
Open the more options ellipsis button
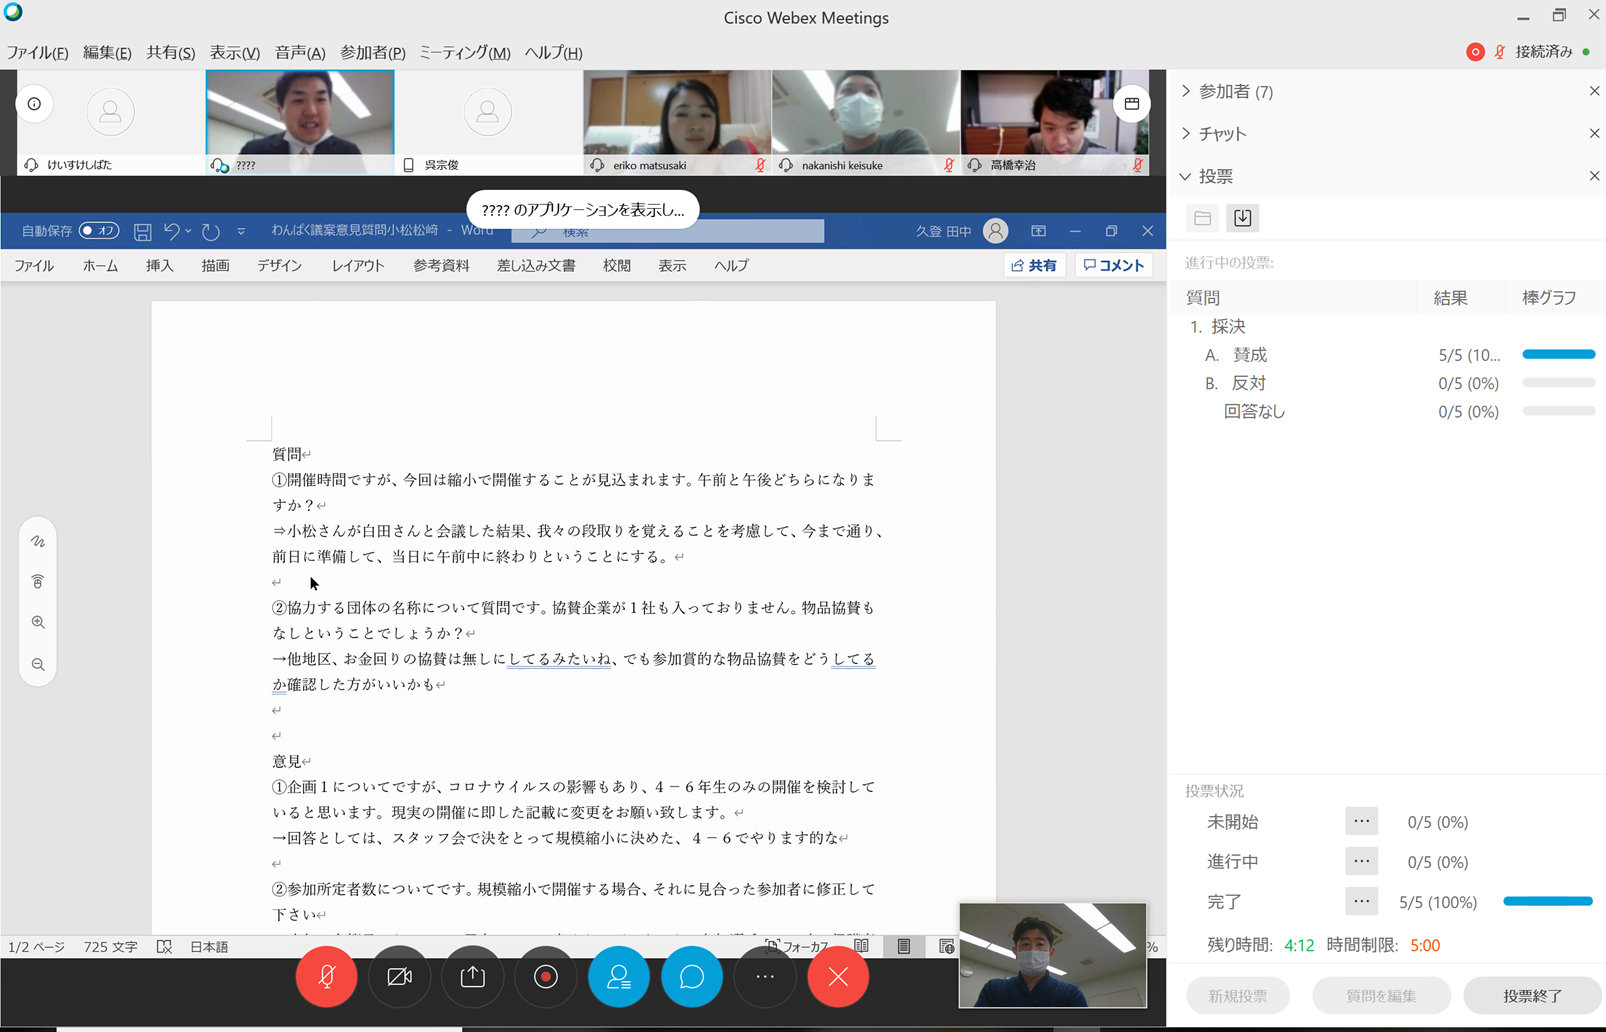click(765, 976)
